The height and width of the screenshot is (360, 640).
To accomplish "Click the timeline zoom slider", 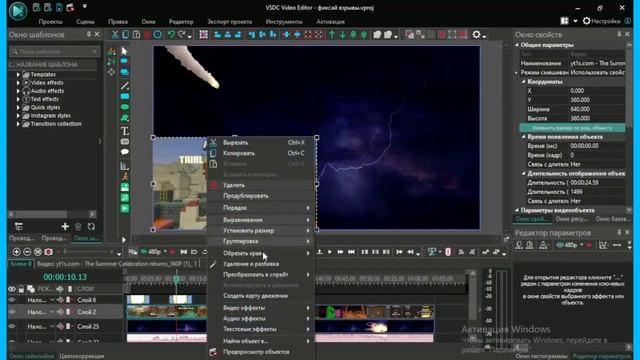I will pyautogui.click(x=85, y=252).
